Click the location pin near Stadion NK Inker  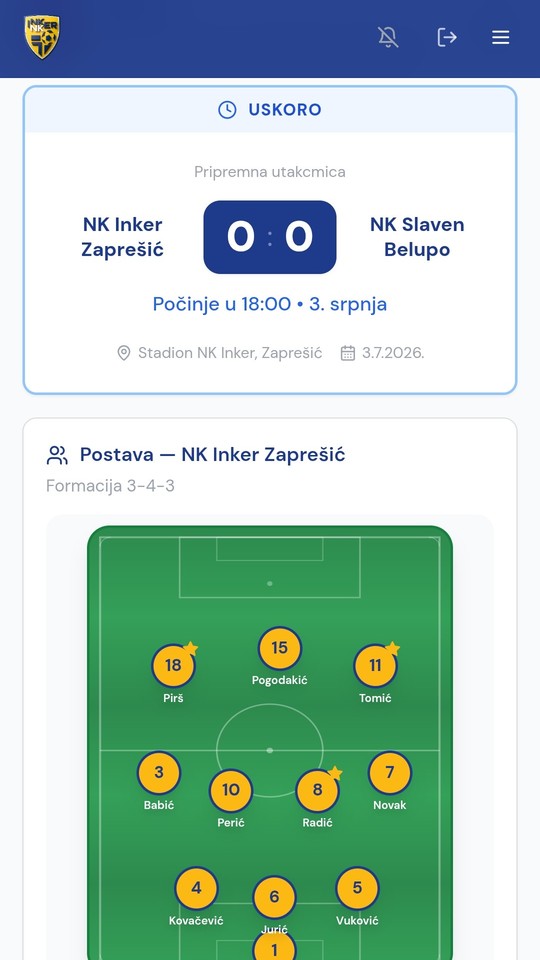[124, 353]
